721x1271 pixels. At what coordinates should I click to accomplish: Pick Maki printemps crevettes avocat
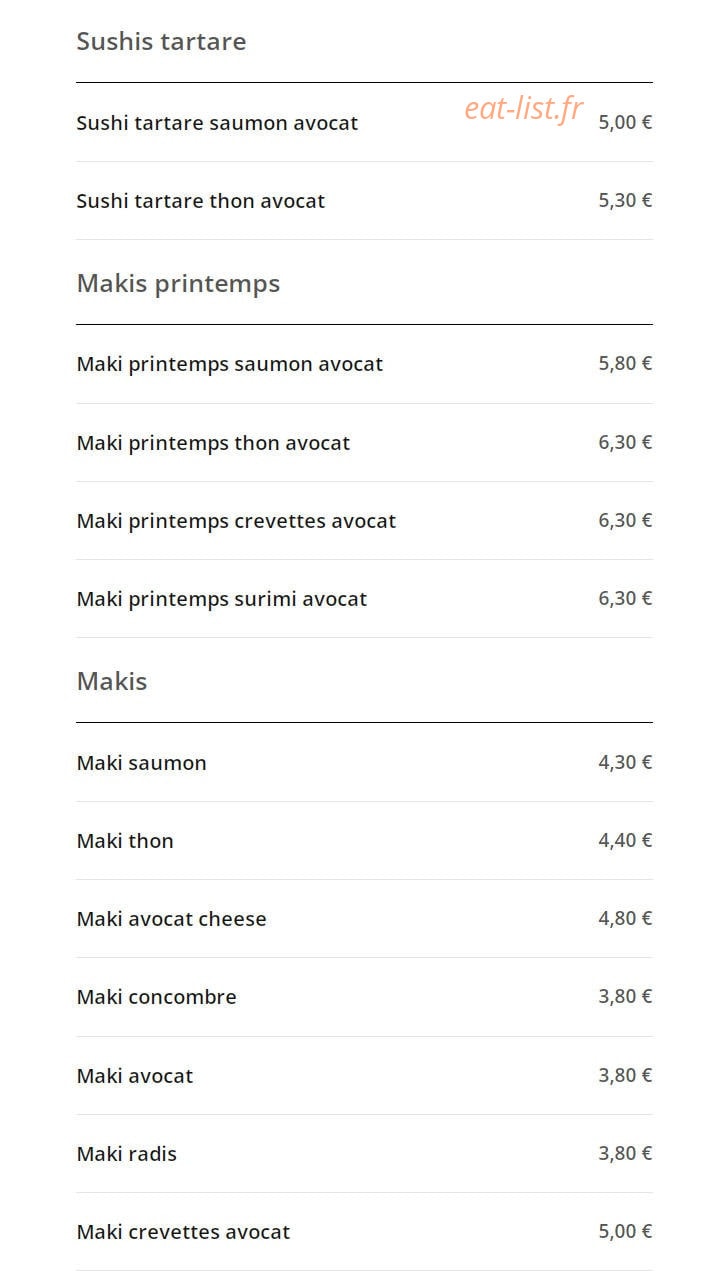click(364, 521)
